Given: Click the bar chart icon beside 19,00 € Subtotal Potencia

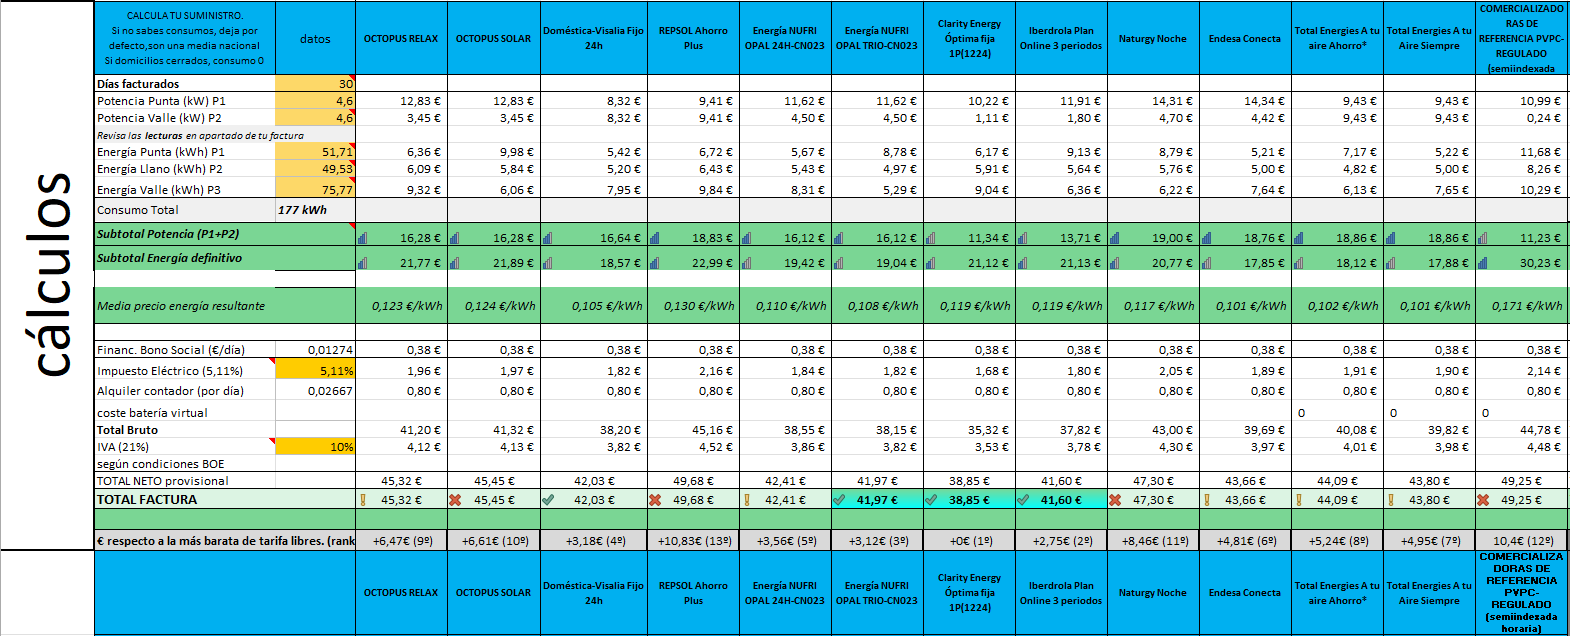Looking at the screenshot, I should 1115,238.
